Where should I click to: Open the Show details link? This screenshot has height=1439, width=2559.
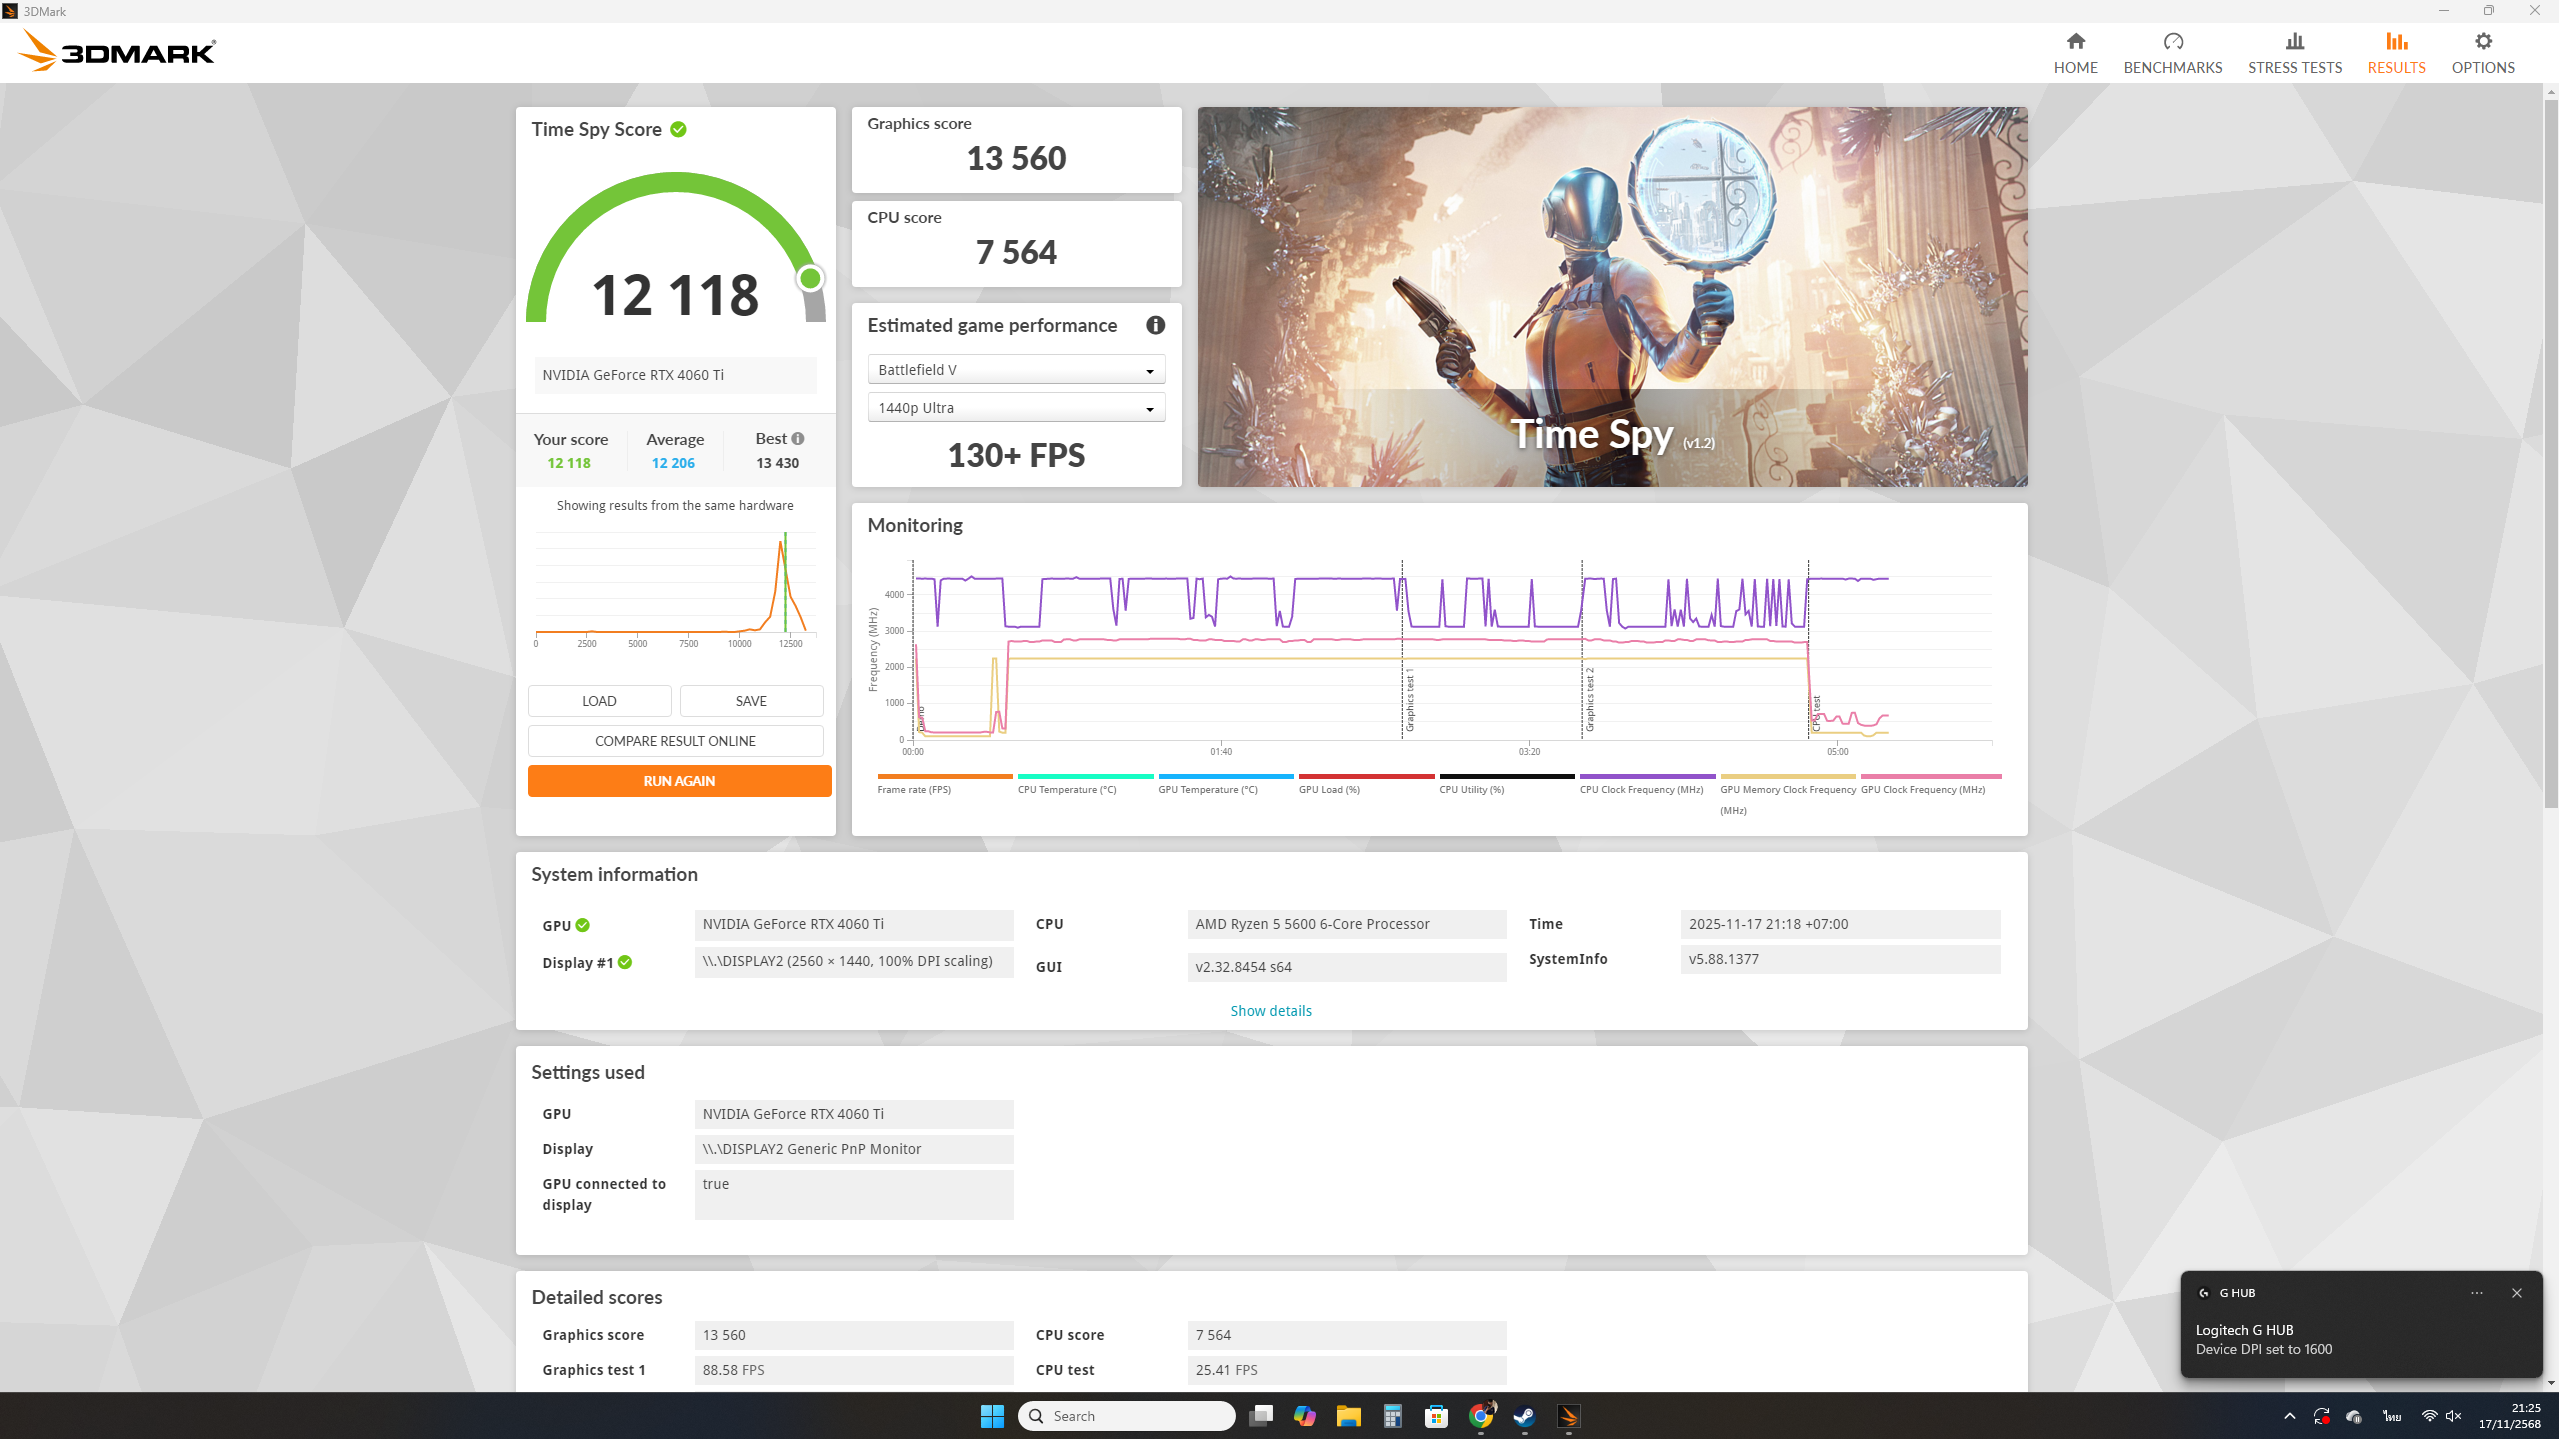point(1270,1010)
